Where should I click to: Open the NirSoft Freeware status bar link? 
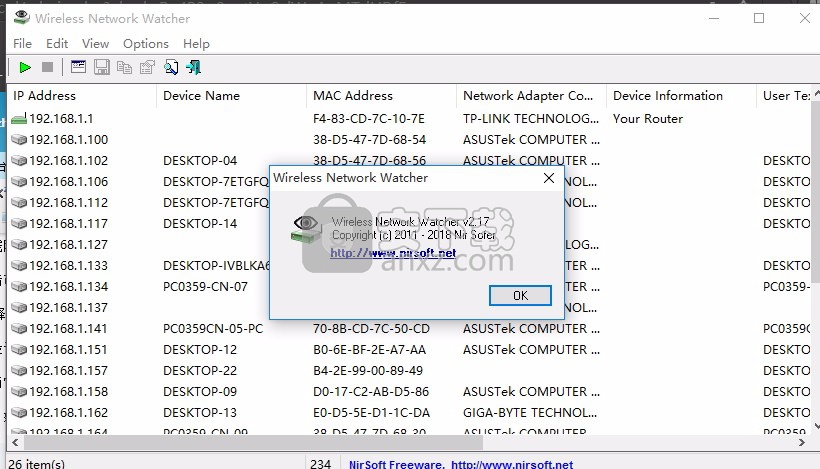tap(461, 464)
